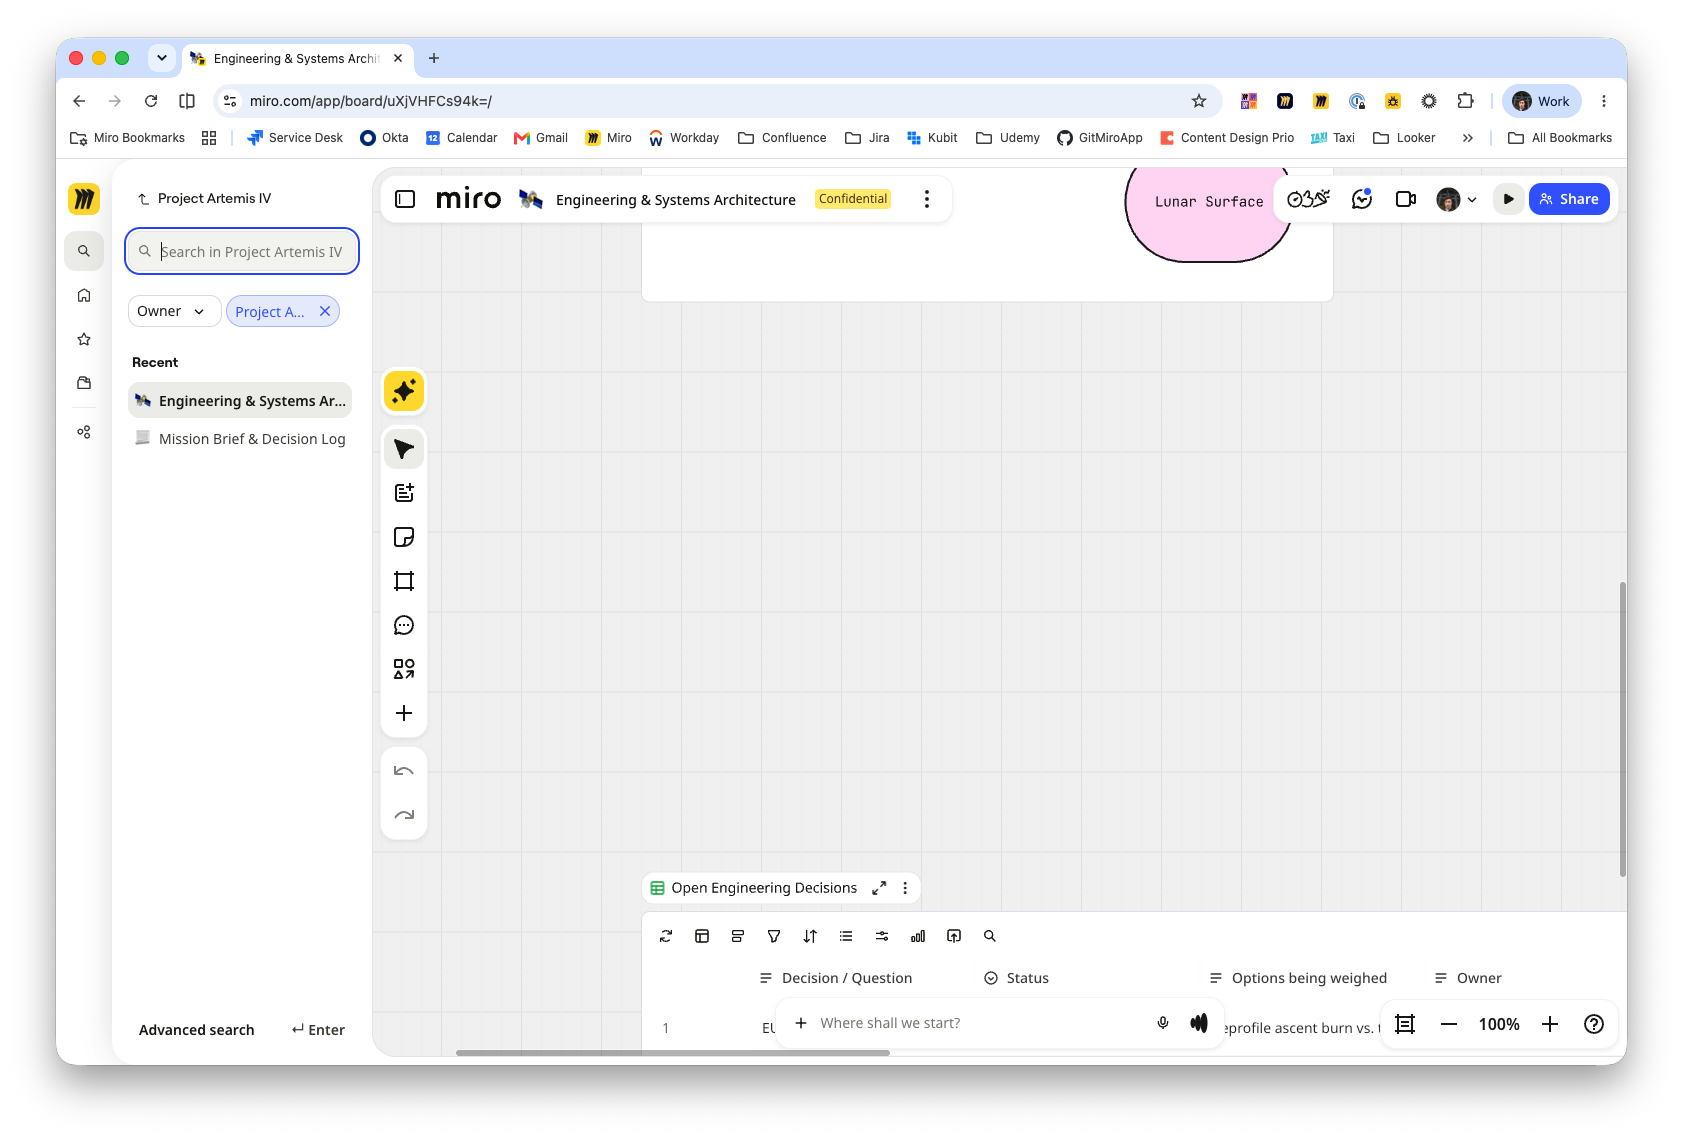The image size is (1683, 1139).
Task: Expand the Owner filter dropdown
Action: click(174, 311)
